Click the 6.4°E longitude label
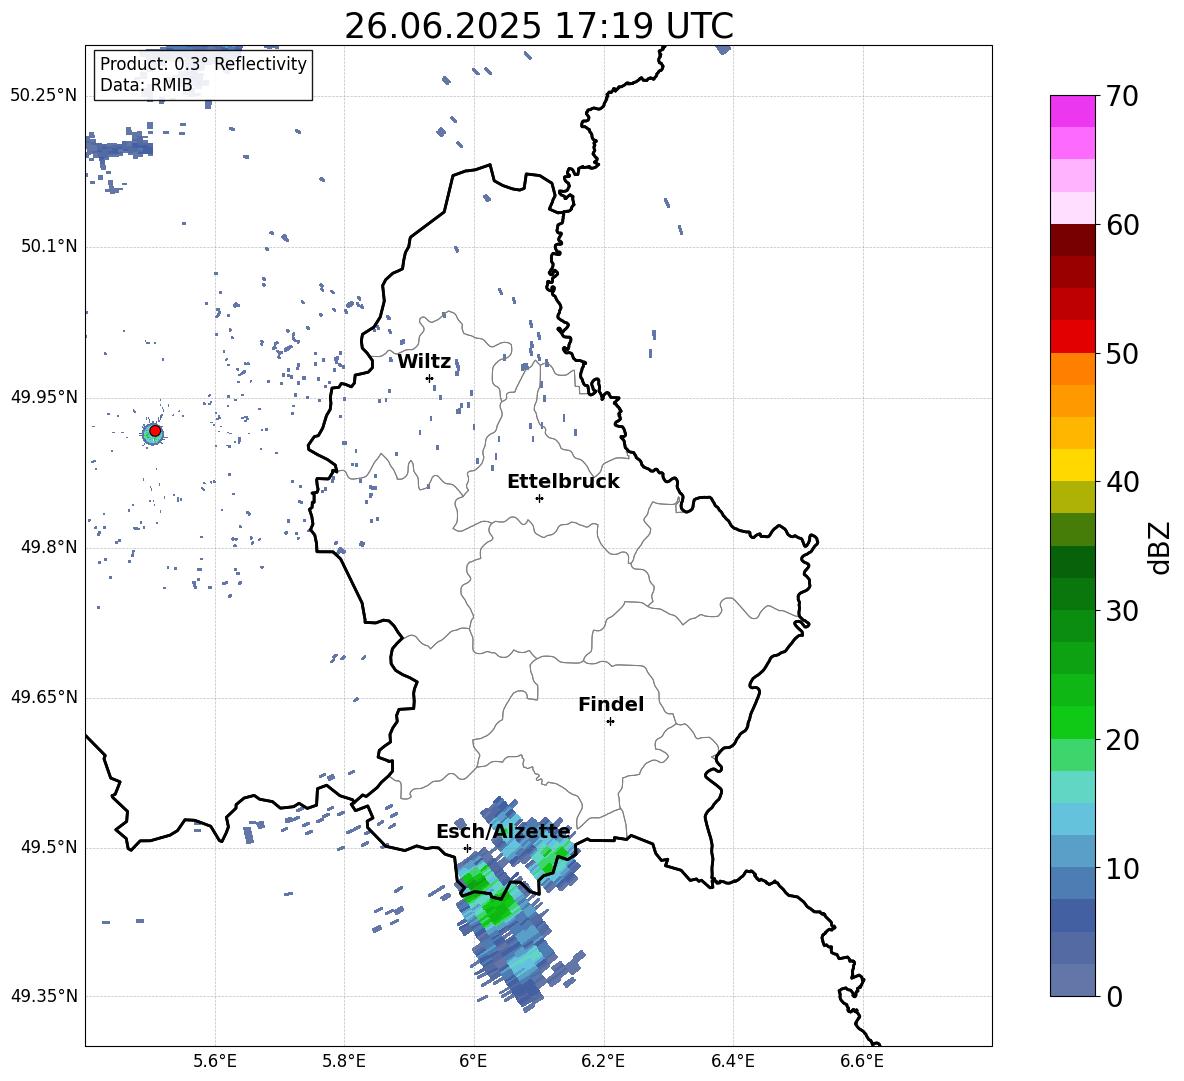The width and height of the screenshot is (1184, 1081). (732, 1062)
